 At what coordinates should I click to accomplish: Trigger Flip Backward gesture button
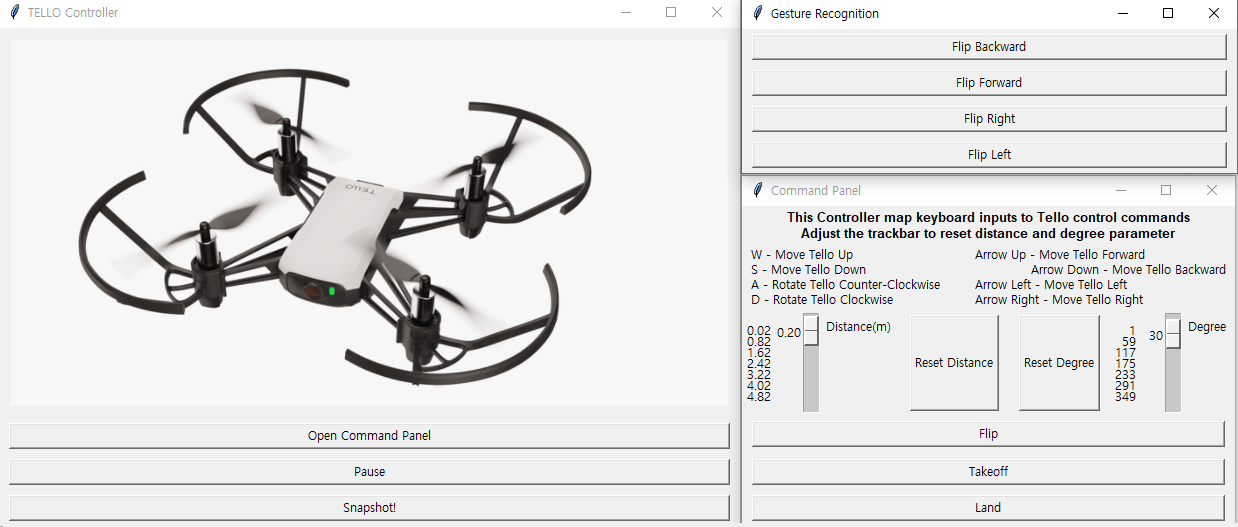tap(989, 47)
